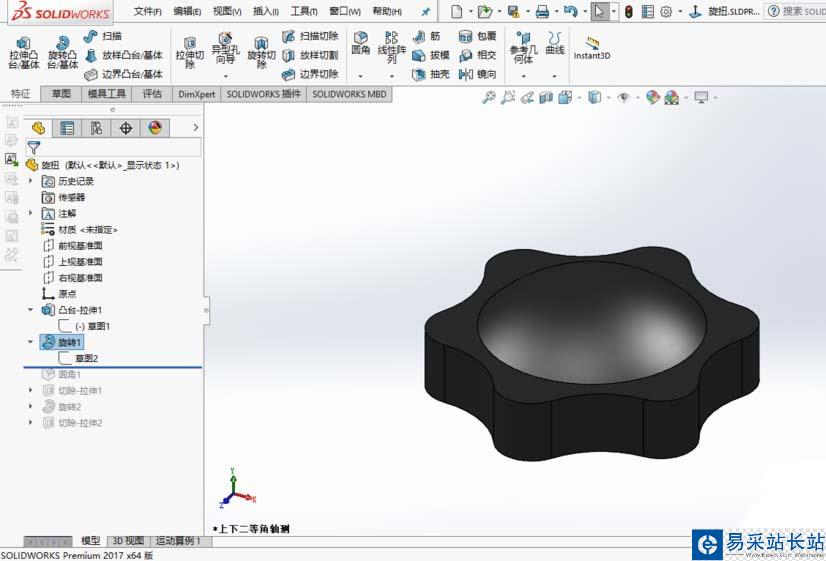Open the Linear Pattern dropdown arrow
826x561 pixels.
pyautogui.click(x=391, y=76)
